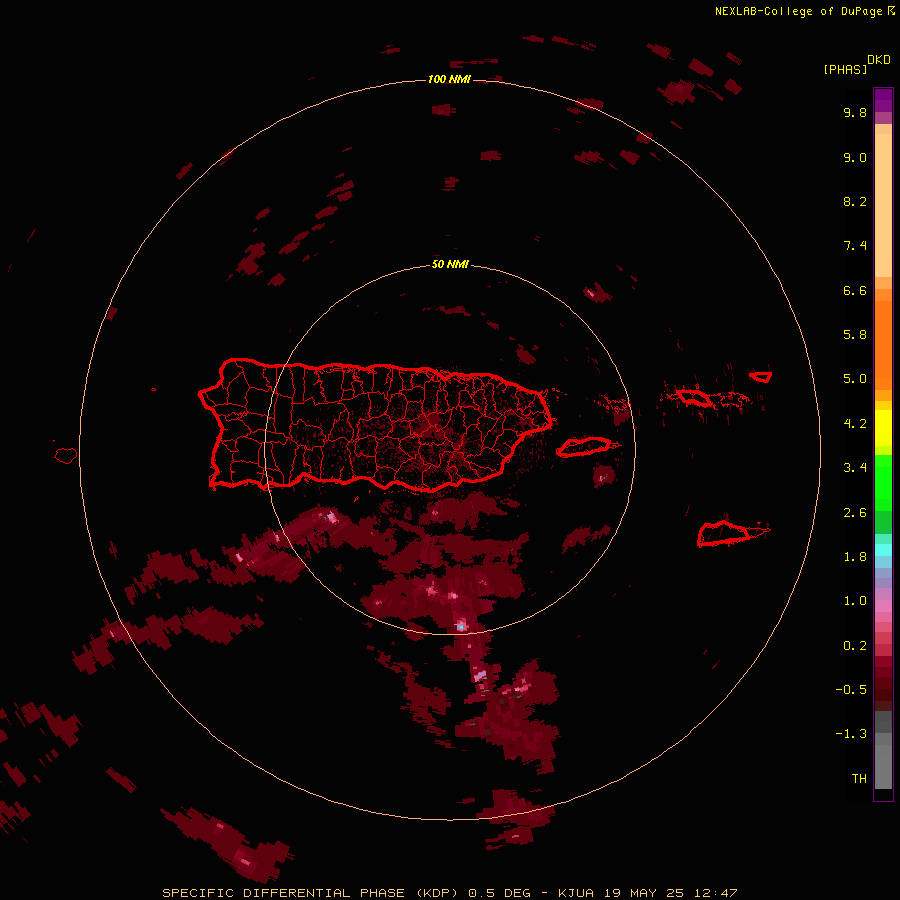
Task: Click the yellow segment of the color bar
Action: coord(883,428)
